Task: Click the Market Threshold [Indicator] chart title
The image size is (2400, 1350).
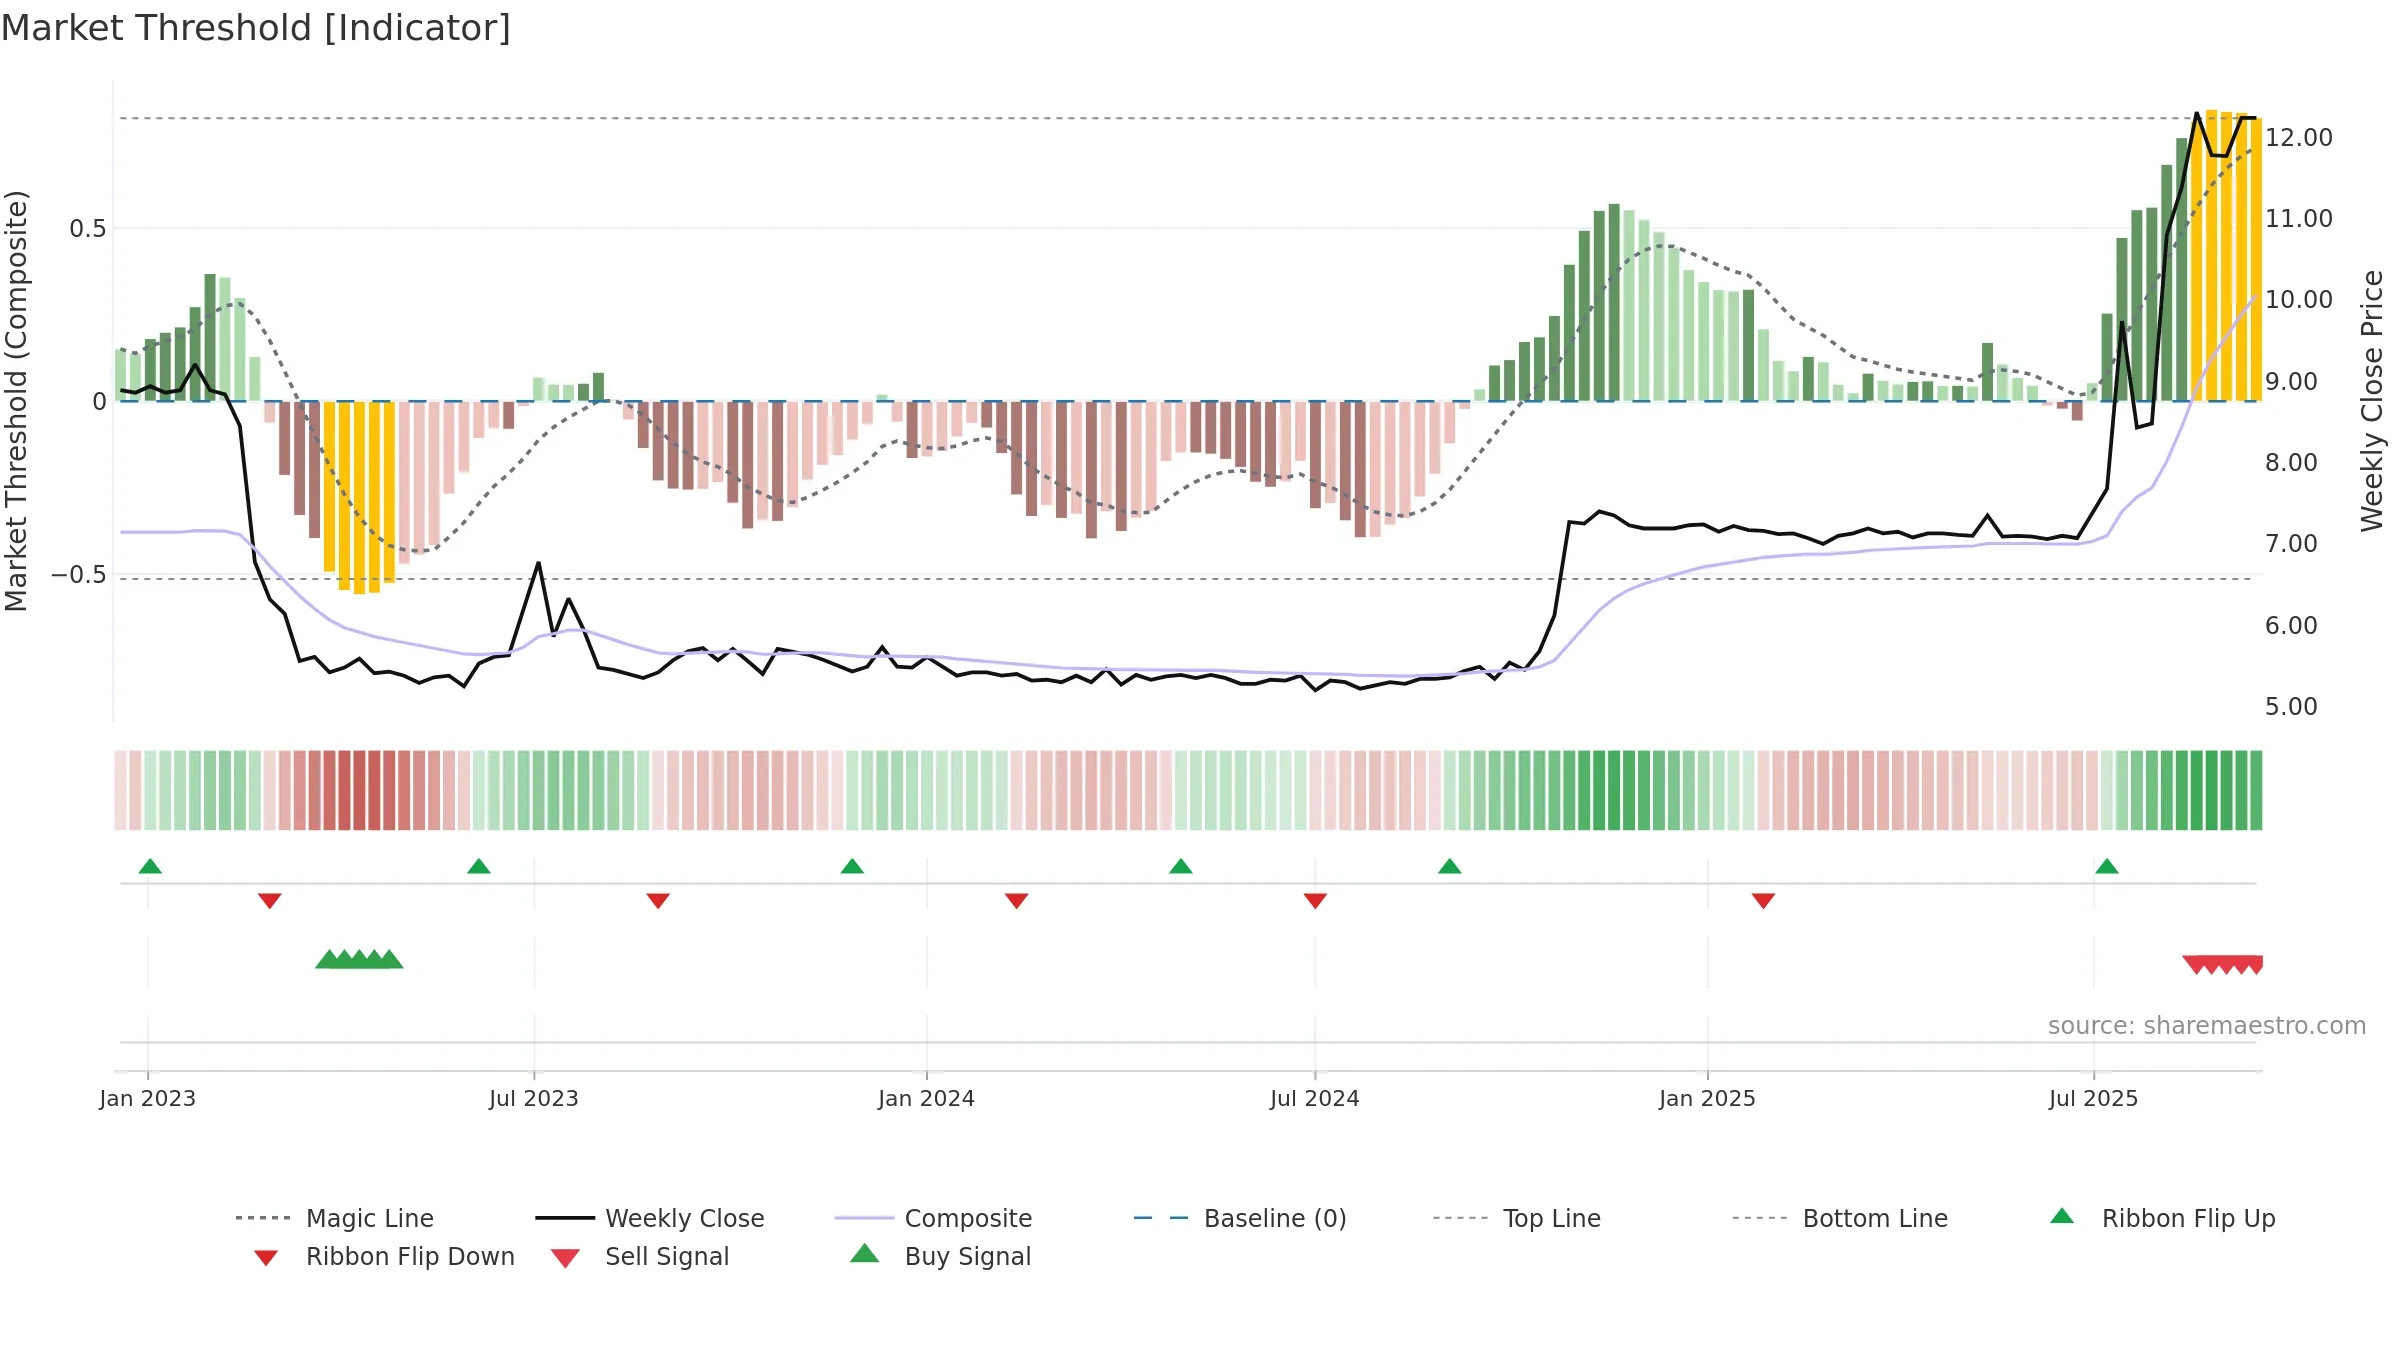Action: (x=256, y=28)
